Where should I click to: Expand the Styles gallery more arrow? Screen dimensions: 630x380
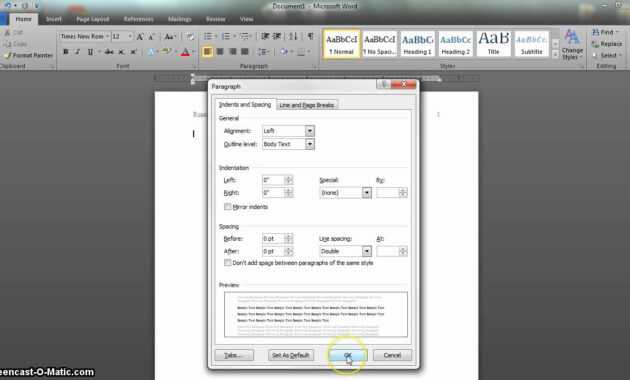click(x=555, y=55)
